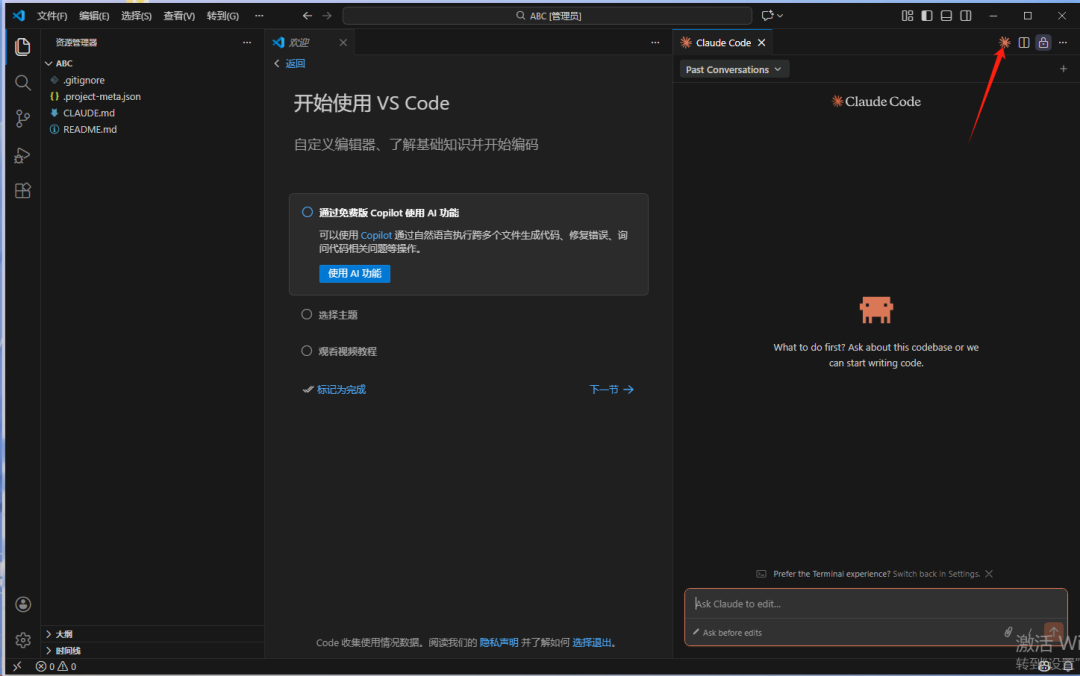
Task: Start a new conversation with plus icon
Action: (1063, 69)
